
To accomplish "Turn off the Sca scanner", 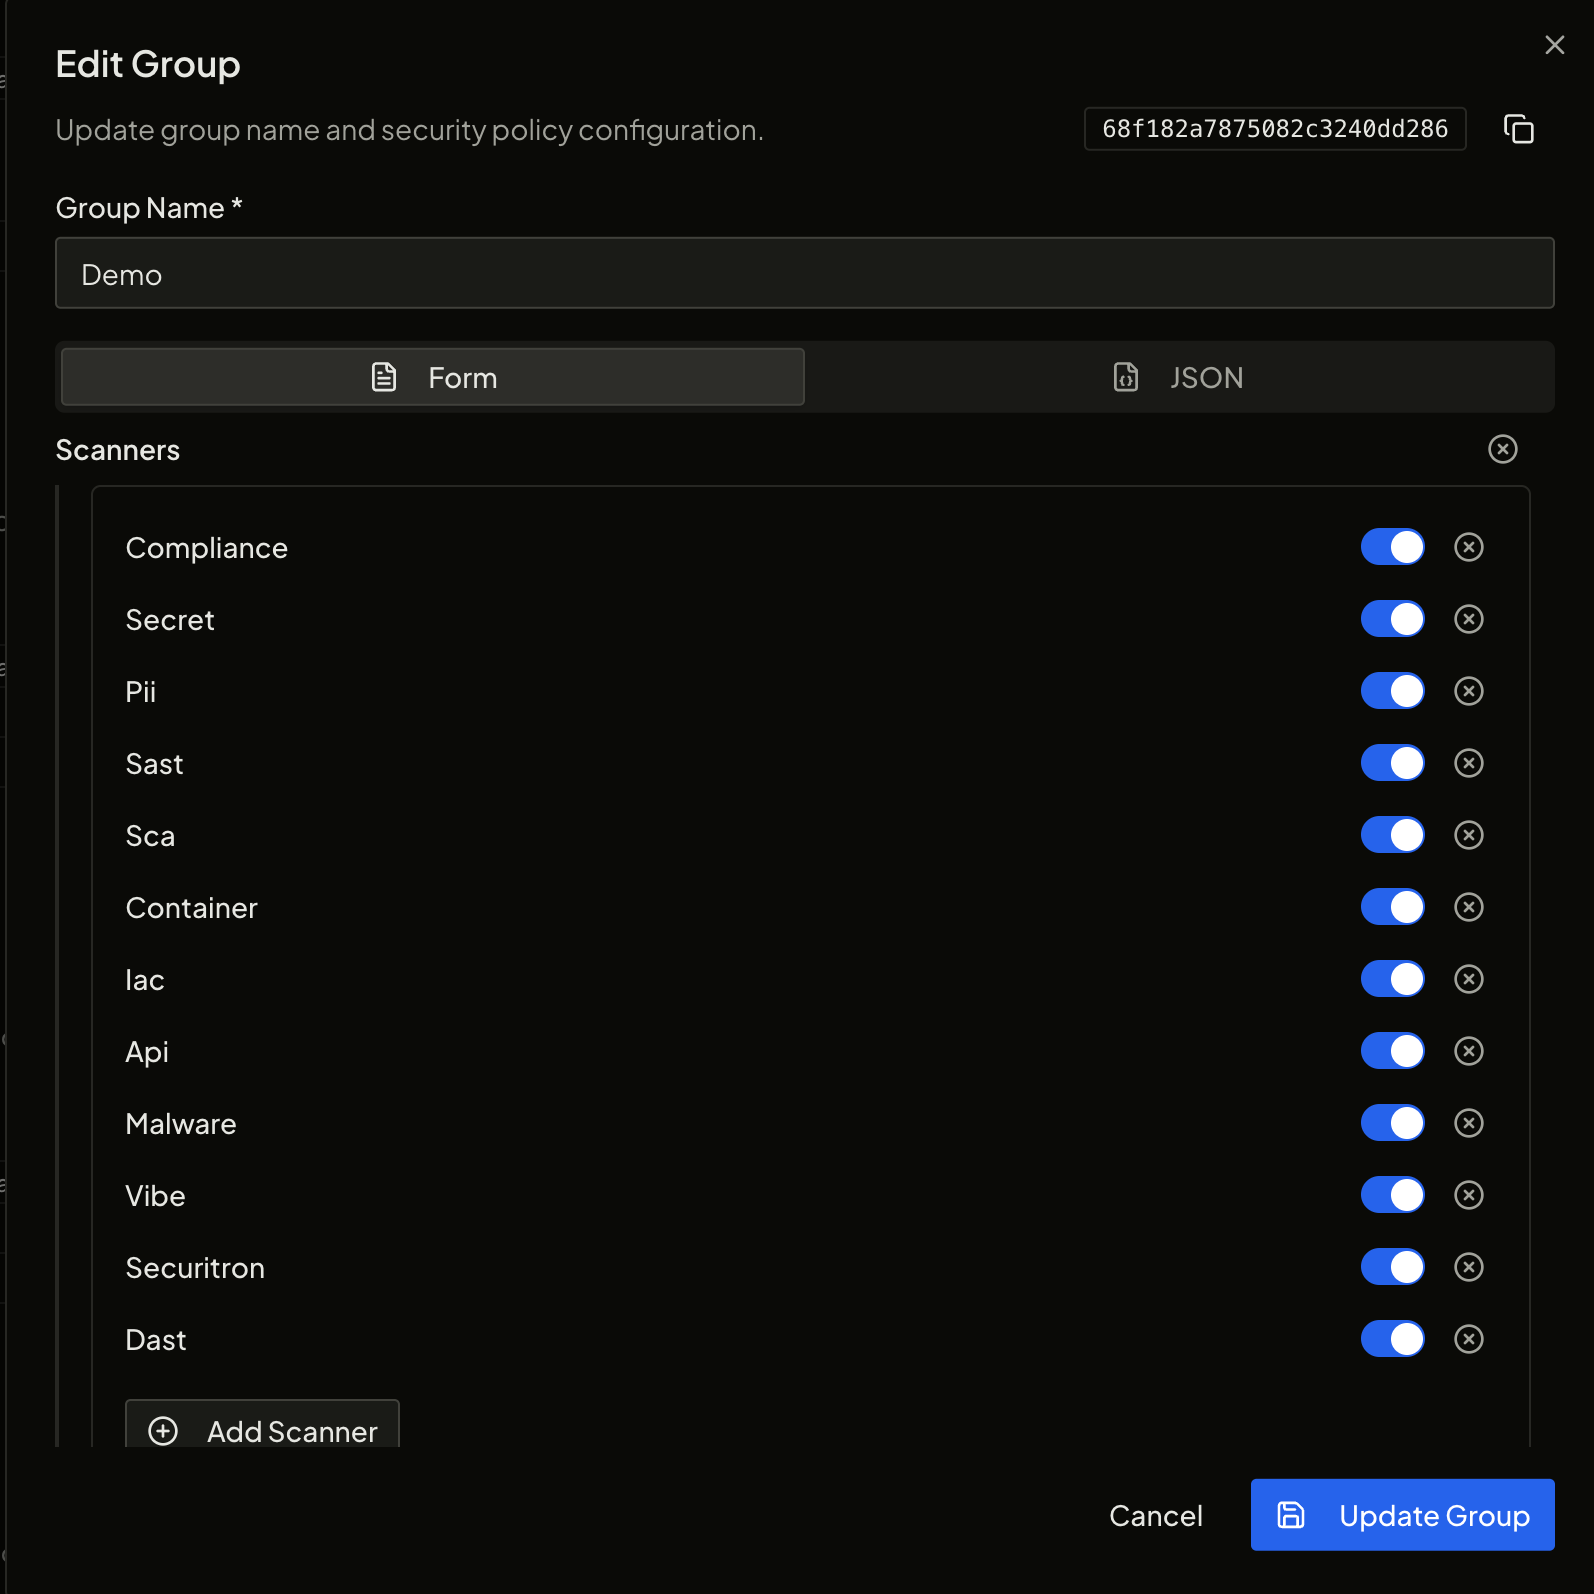I will click(x=1392, y=835).
